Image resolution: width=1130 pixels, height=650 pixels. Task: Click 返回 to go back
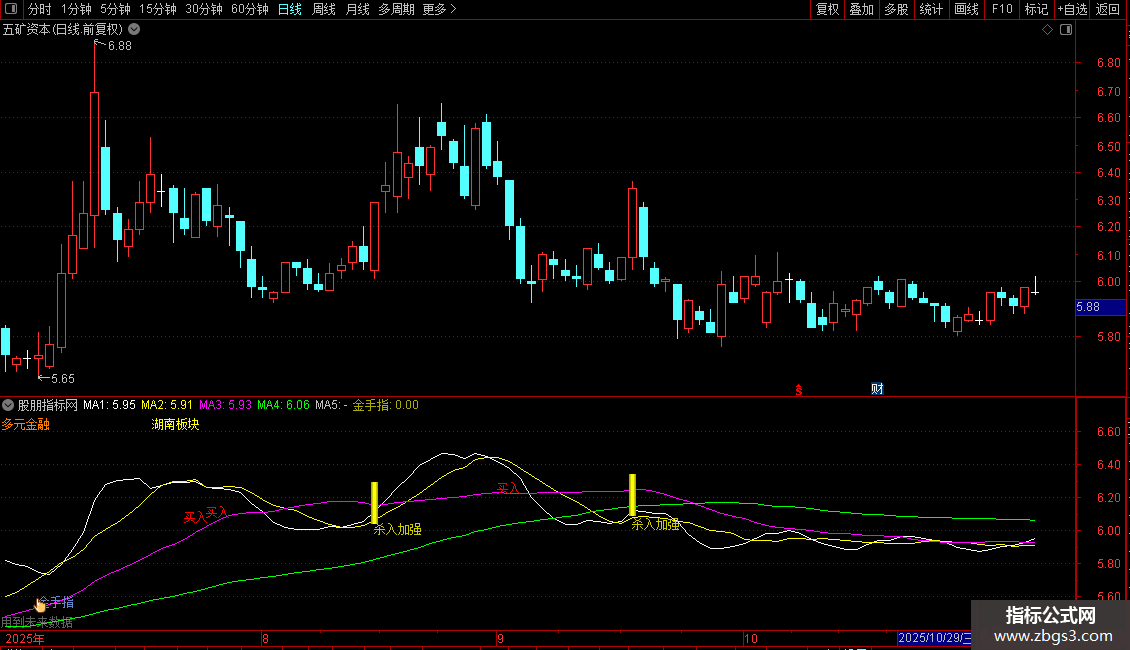tap(1108, 9)
